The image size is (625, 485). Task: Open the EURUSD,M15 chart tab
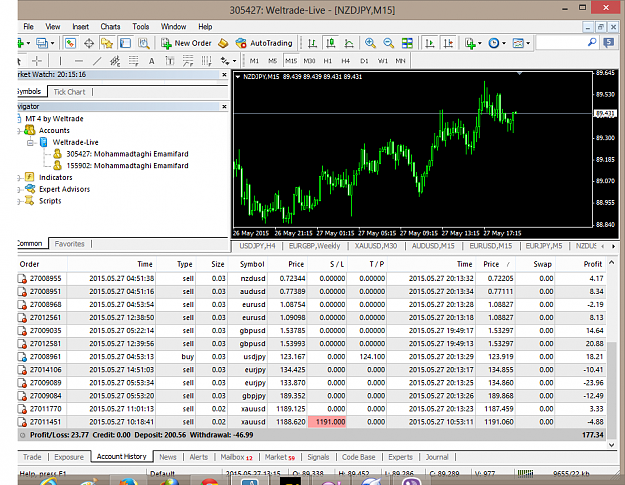click(x=491, y=246)
